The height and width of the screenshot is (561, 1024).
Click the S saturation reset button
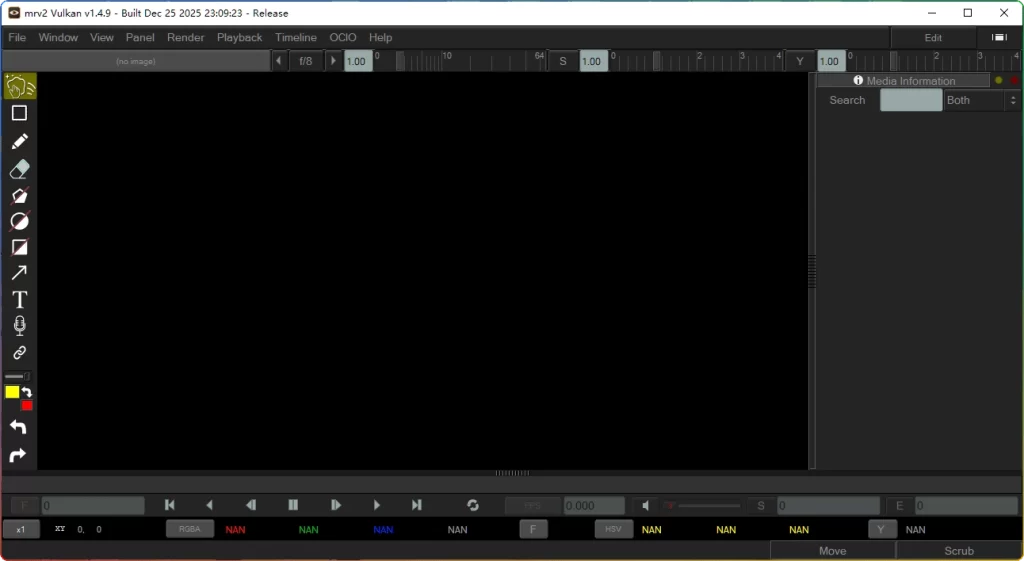point(563,61)
